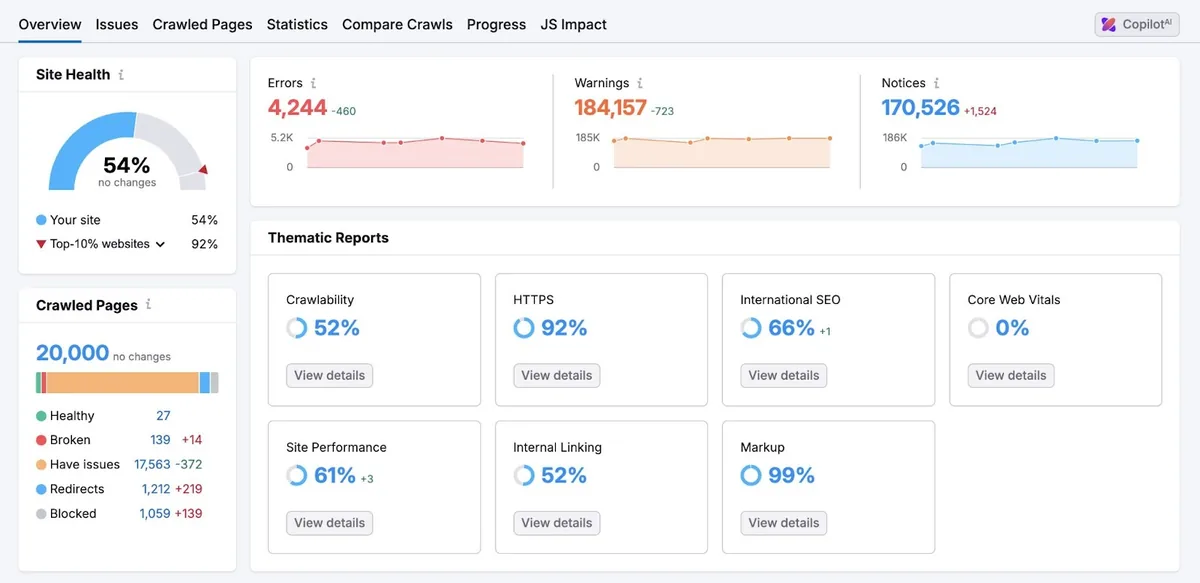This screenshot has width=1200, height=583.
Task: Click the Notices count 170,526
Action: [x=920, y=107]
